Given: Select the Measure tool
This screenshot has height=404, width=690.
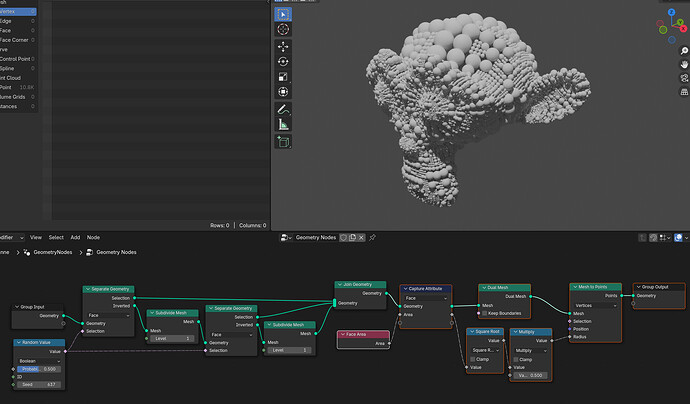Looking at the screenshot, I should [x=283, y=124].
